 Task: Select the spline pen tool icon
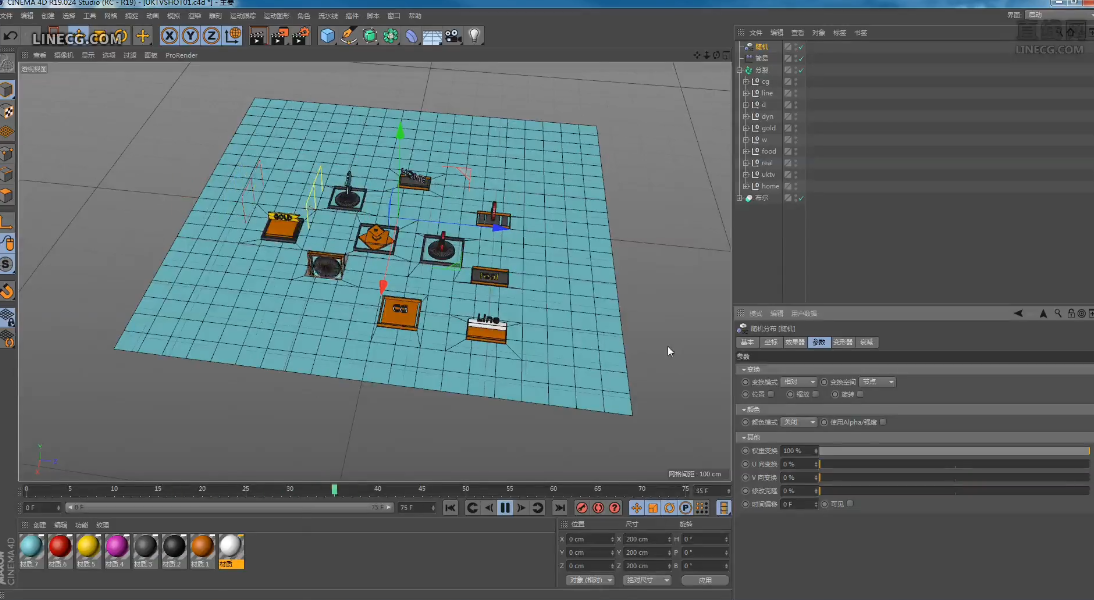[348, 36]
